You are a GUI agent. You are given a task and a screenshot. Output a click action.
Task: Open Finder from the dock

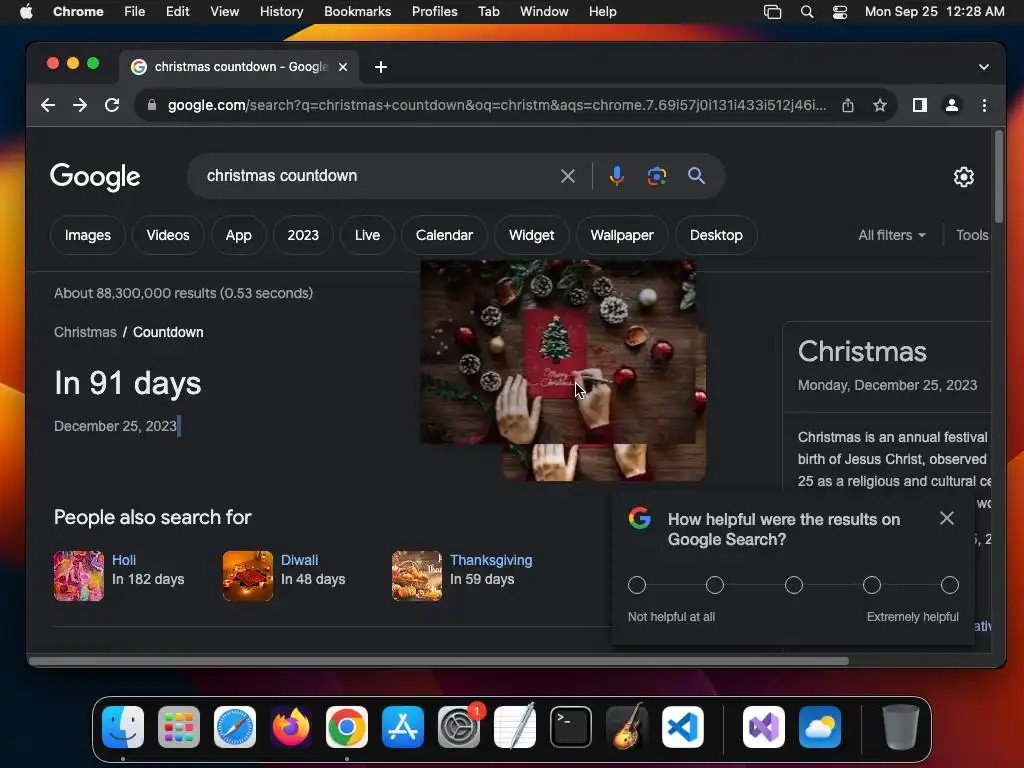(x=123, y=727)
